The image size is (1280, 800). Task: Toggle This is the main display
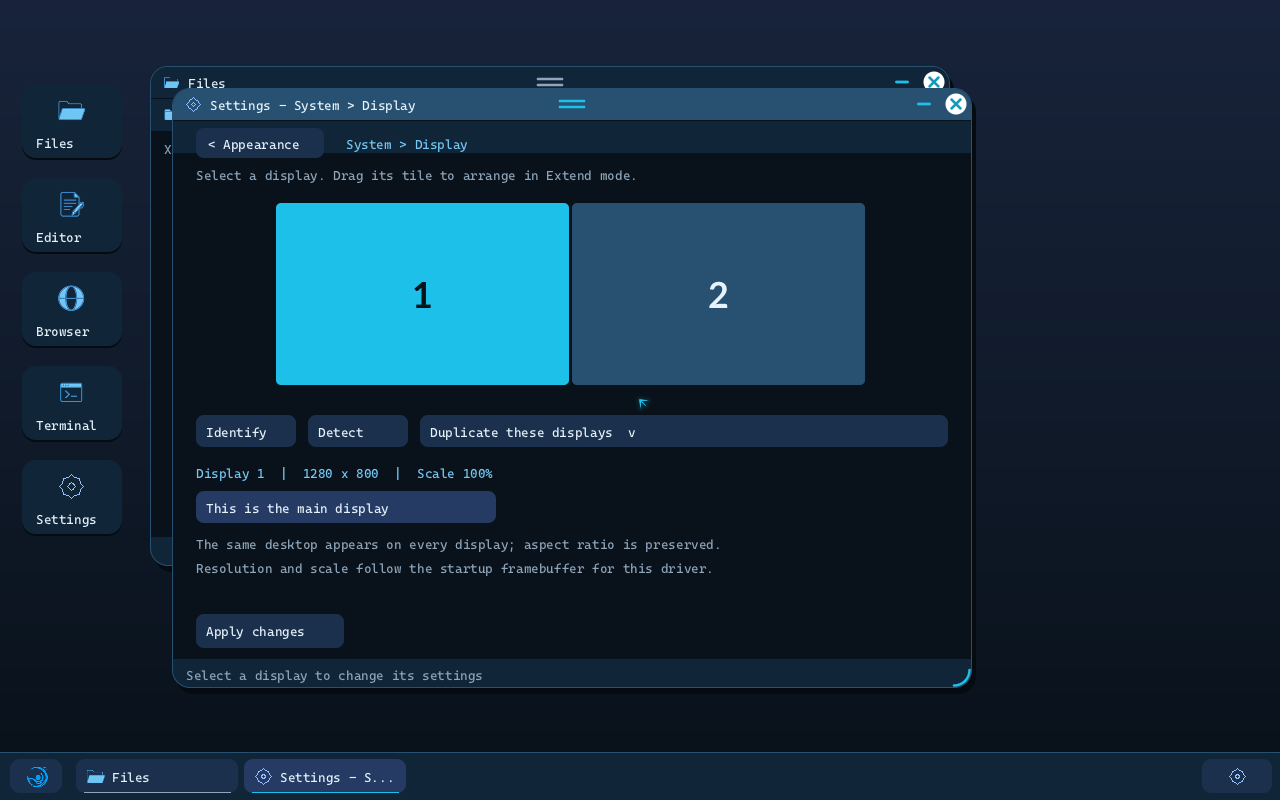(x=346, y=507)
